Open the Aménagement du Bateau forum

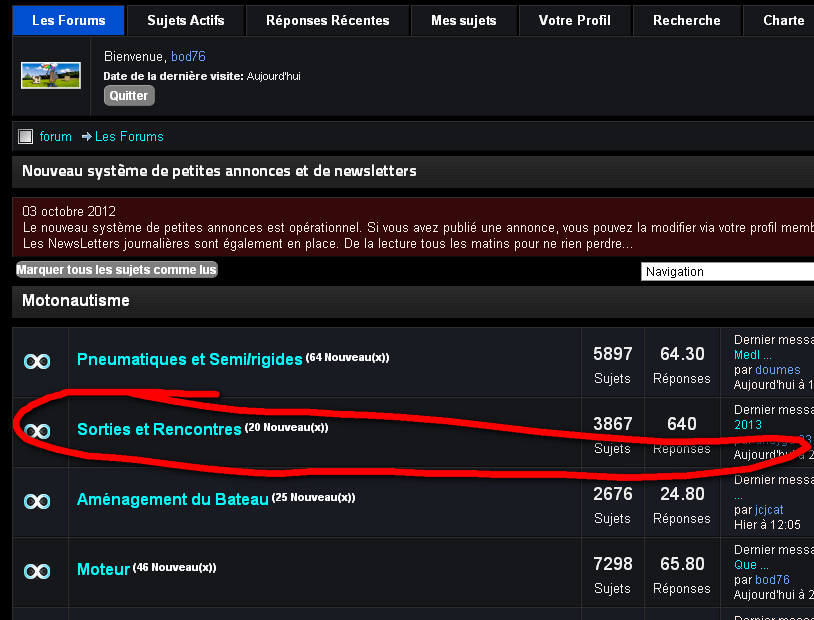(x=172, y=500)
